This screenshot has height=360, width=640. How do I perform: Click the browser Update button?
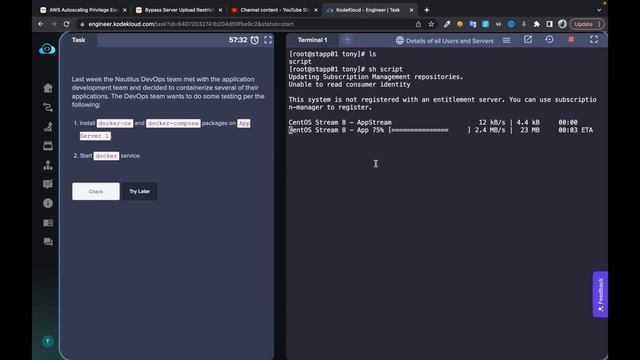click(x=587, y=24)
